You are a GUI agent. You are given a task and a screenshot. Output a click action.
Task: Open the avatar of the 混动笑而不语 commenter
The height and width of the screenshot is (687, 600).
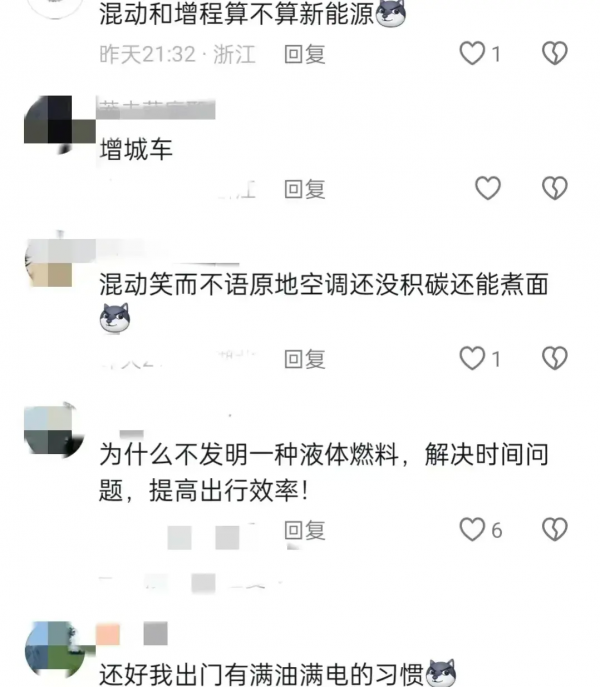pyautogui.click(x=54, y=260)
